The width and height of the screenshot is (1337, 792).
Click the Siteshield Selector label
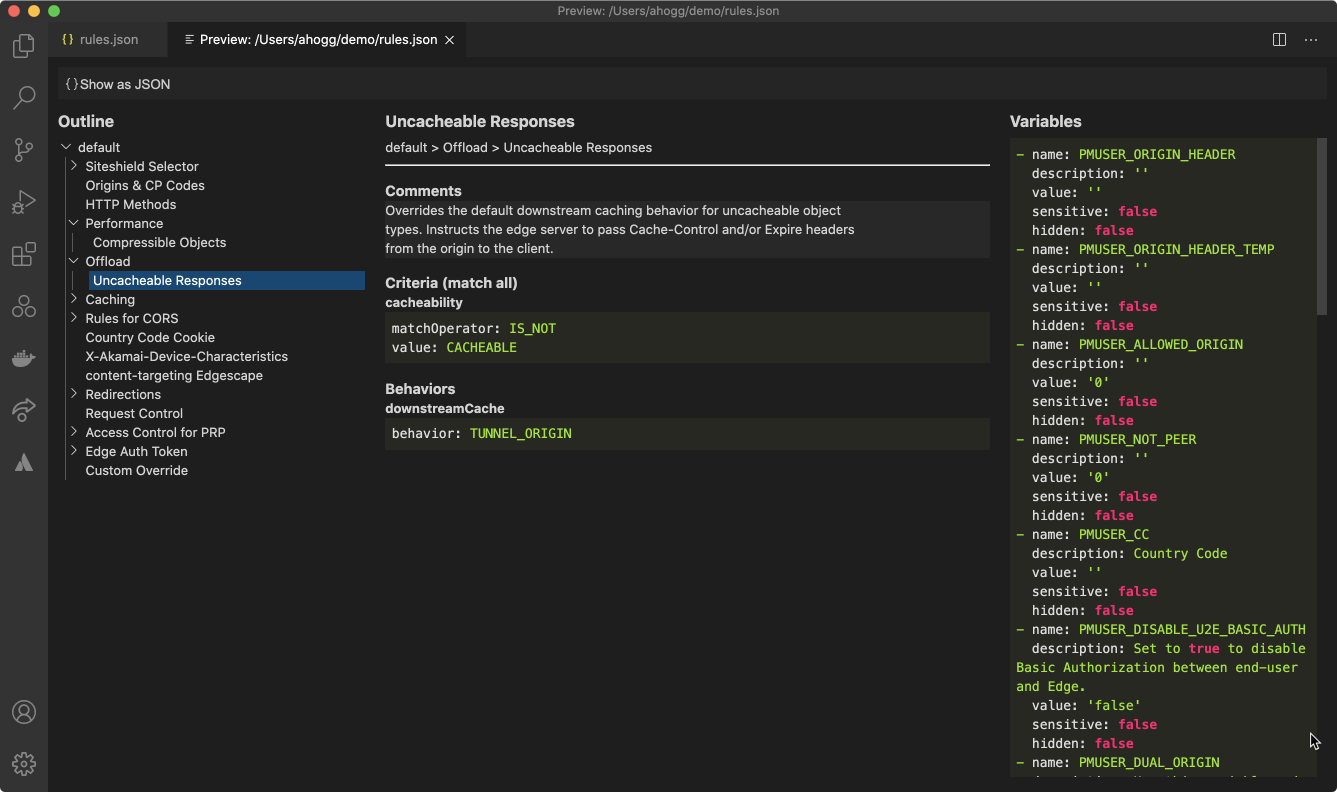(142, 166)
